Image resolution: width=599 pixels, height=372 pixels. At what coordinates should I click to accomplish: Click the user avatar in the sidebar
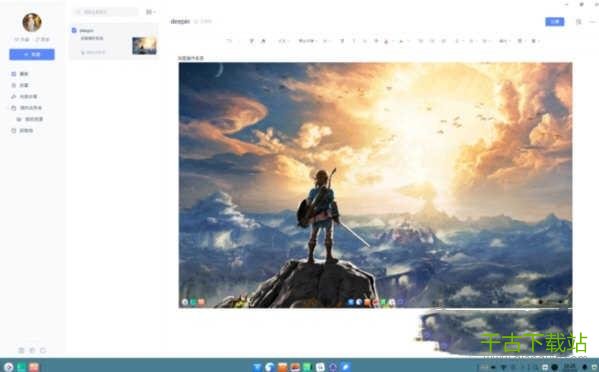pyautogui.click(x=32, y=22)
